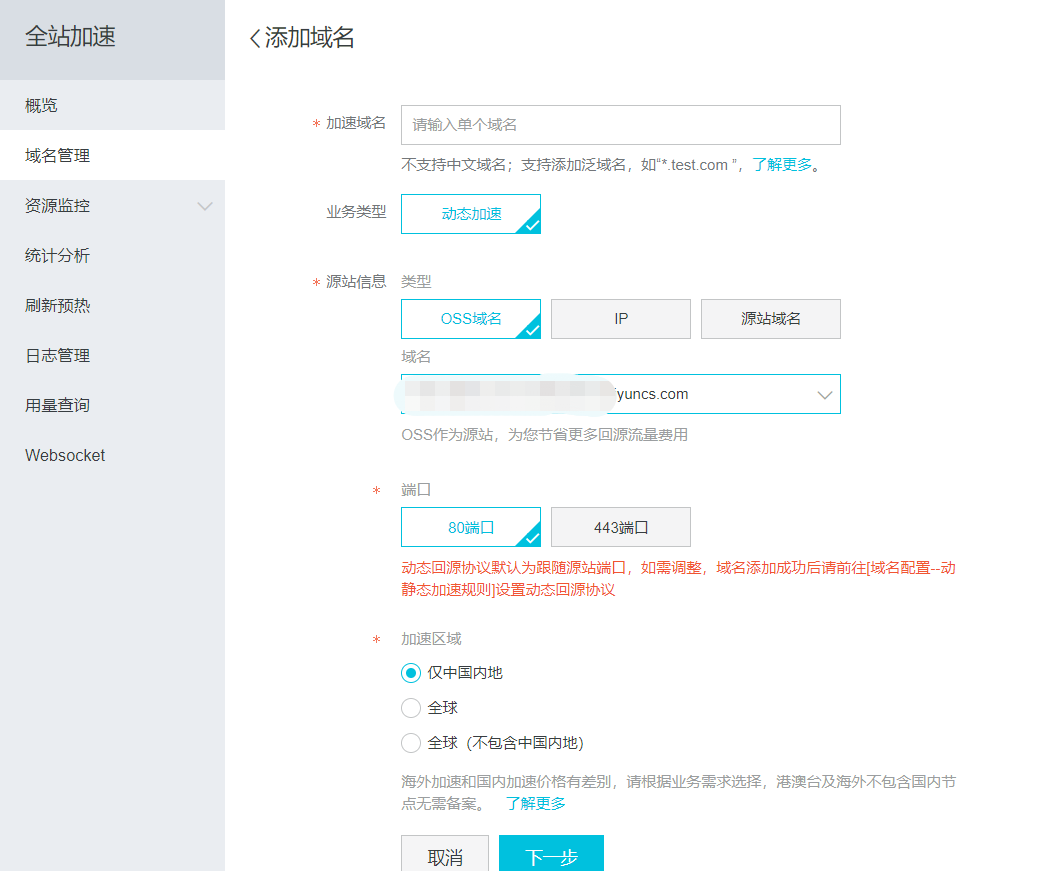Select IP origin type

(620, 319)
